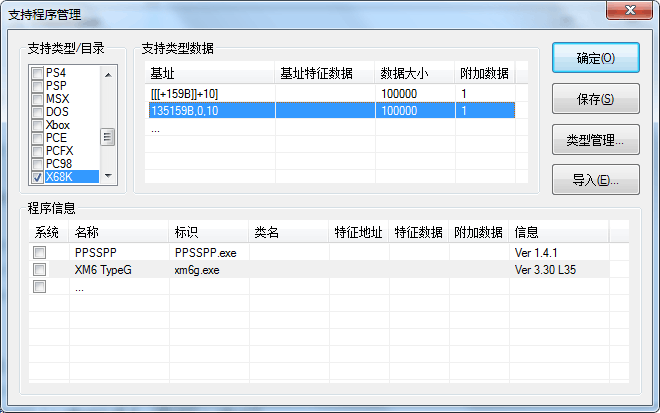Open 类型管理... dialog
The height and width of the screenshot is (413, 660).
pyautogui.click(x=595, y=140)
